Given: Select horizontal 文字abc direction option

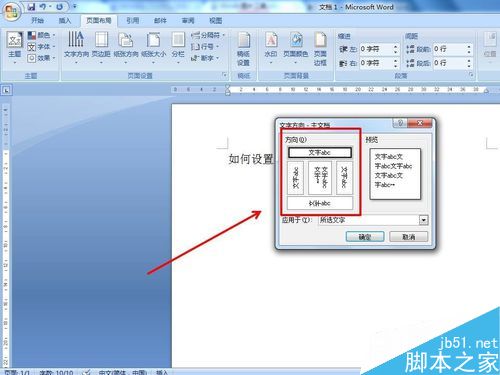Looking at the screenshot, I should coord(320,153).
